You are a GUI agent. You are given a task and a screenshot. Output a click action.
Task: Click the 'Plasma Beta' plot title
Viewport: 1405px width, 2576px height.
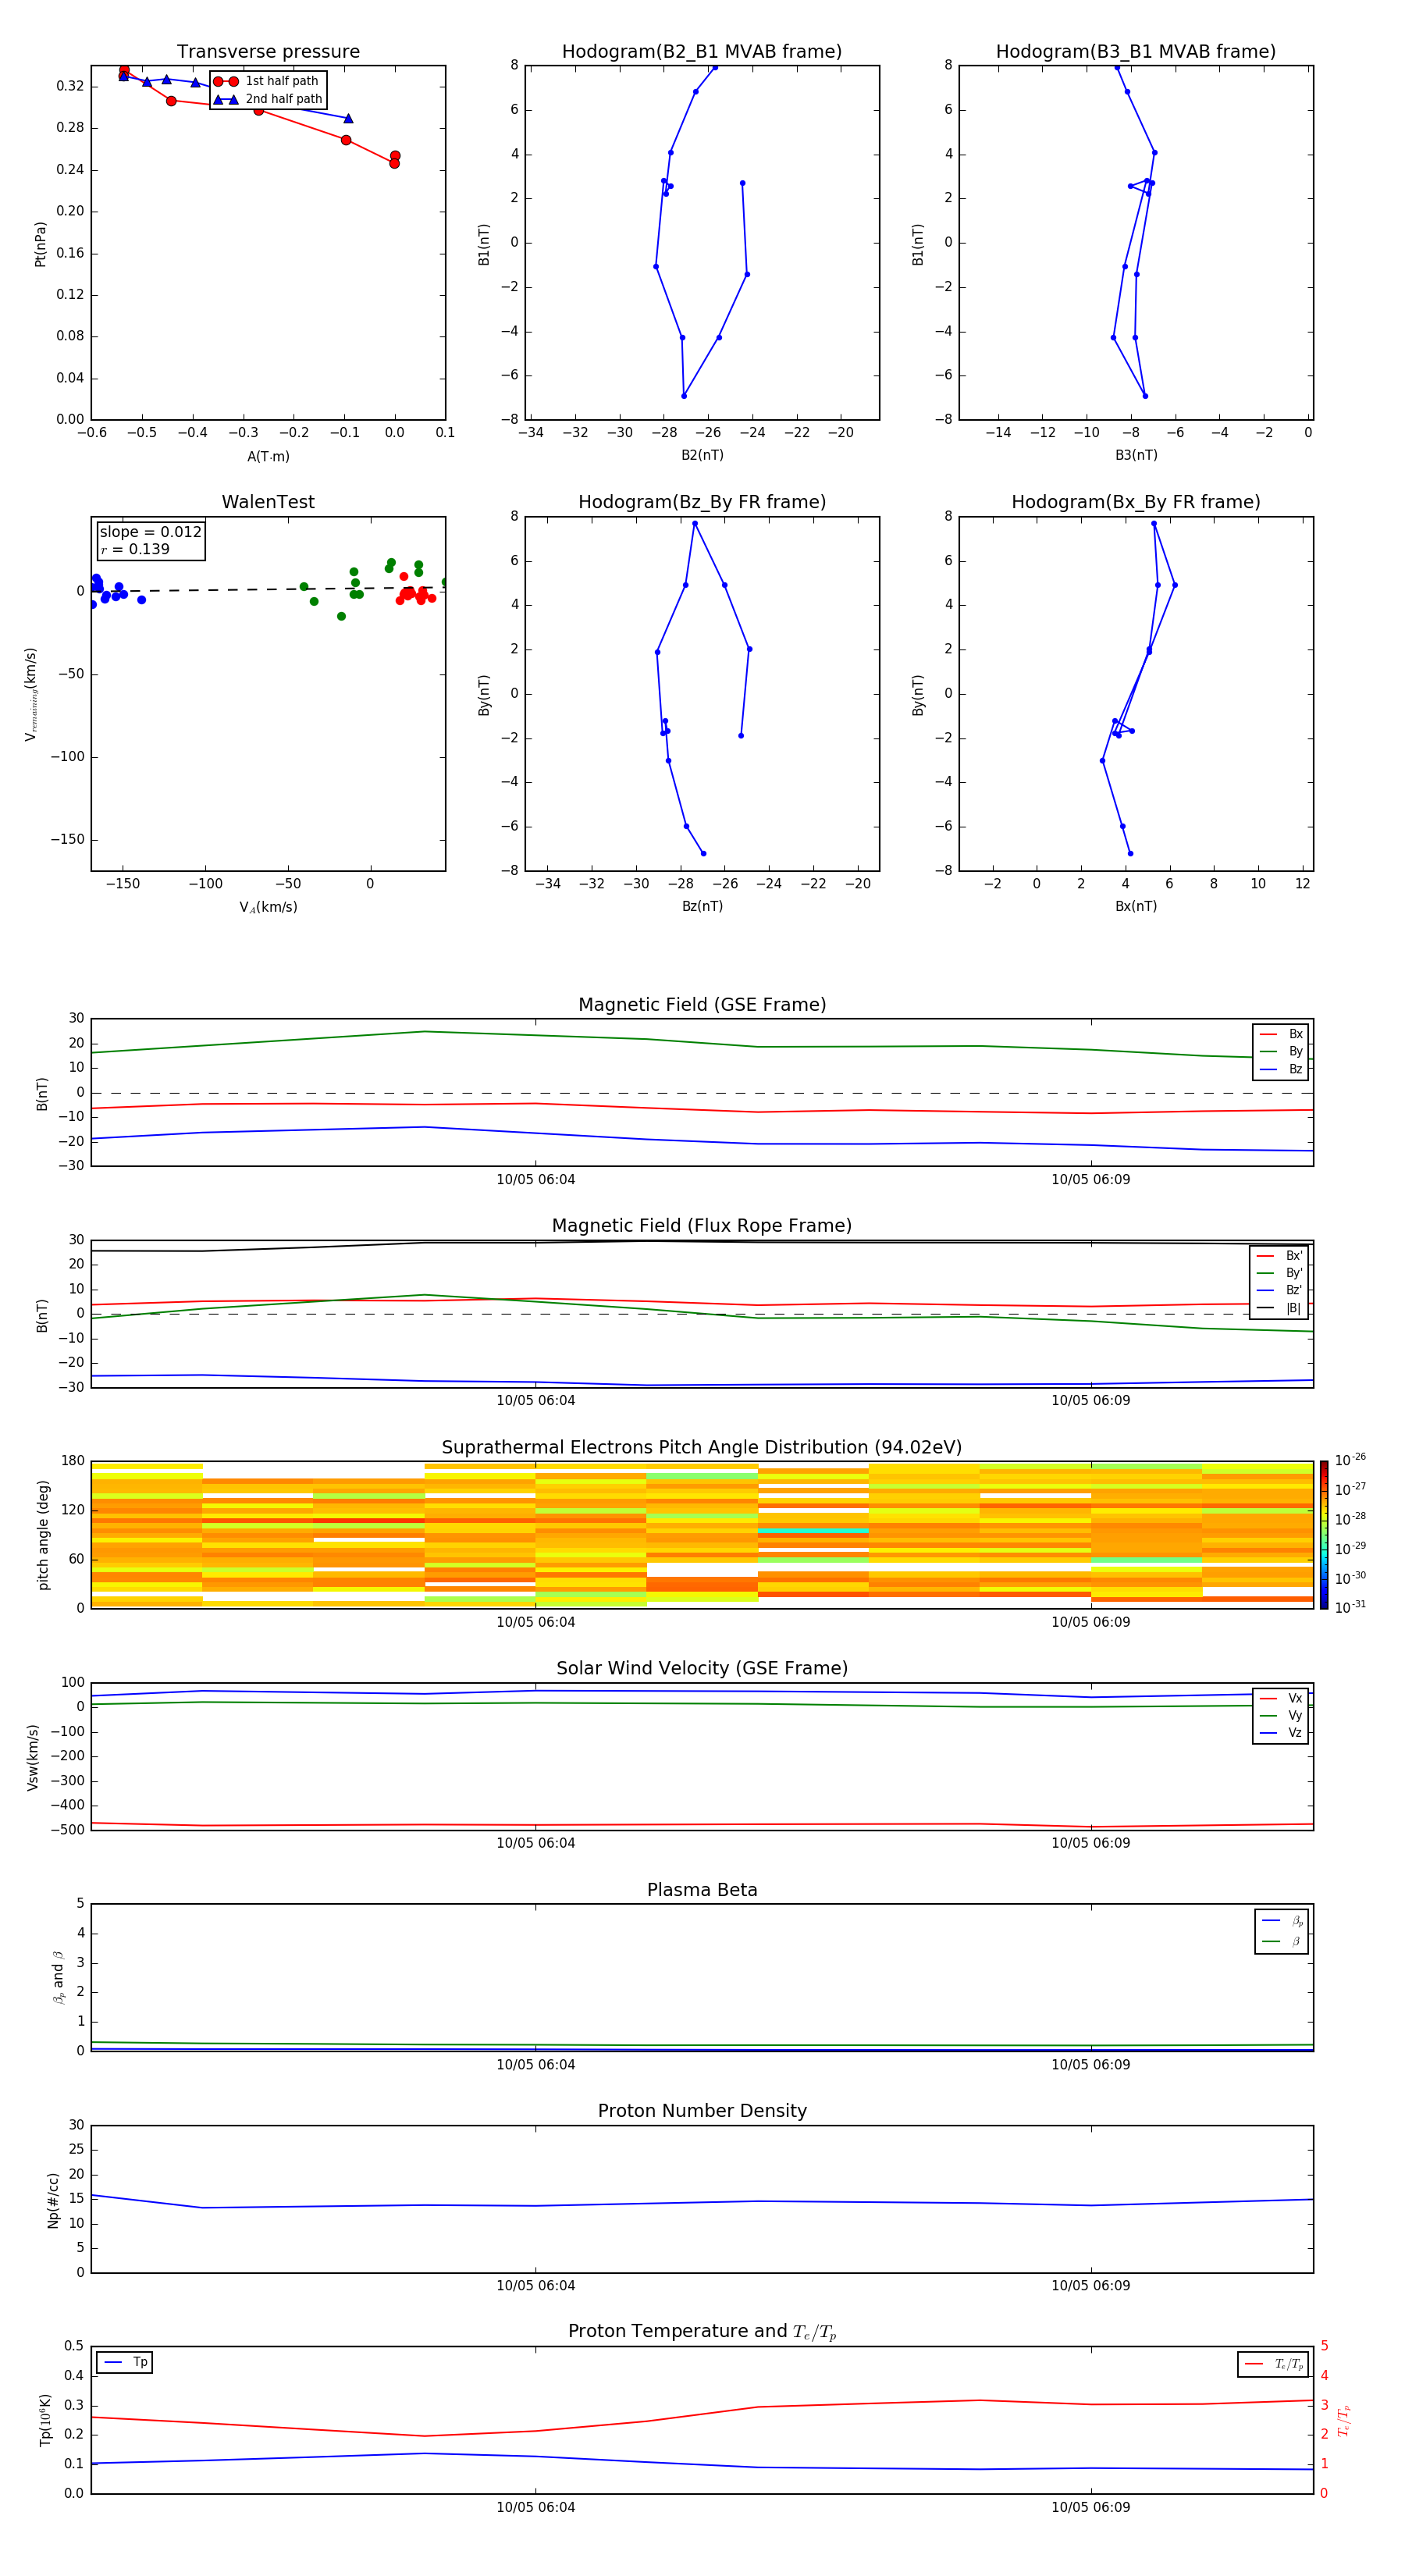point(702,1891)
